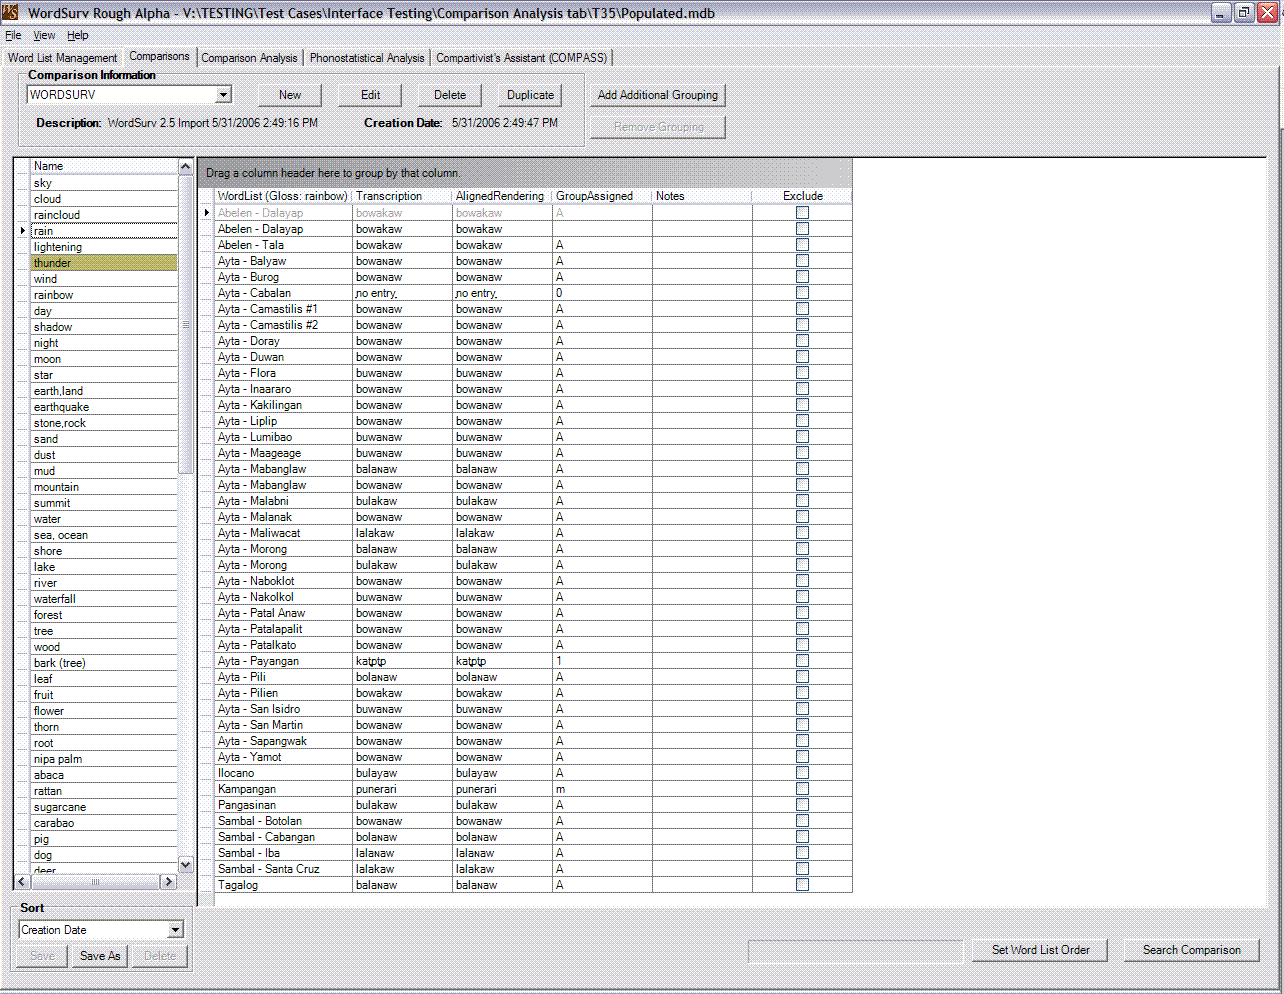This screenshot has width=1284, height=994.
Task: Click the Notes column header
Action: [x=702, y=196]
